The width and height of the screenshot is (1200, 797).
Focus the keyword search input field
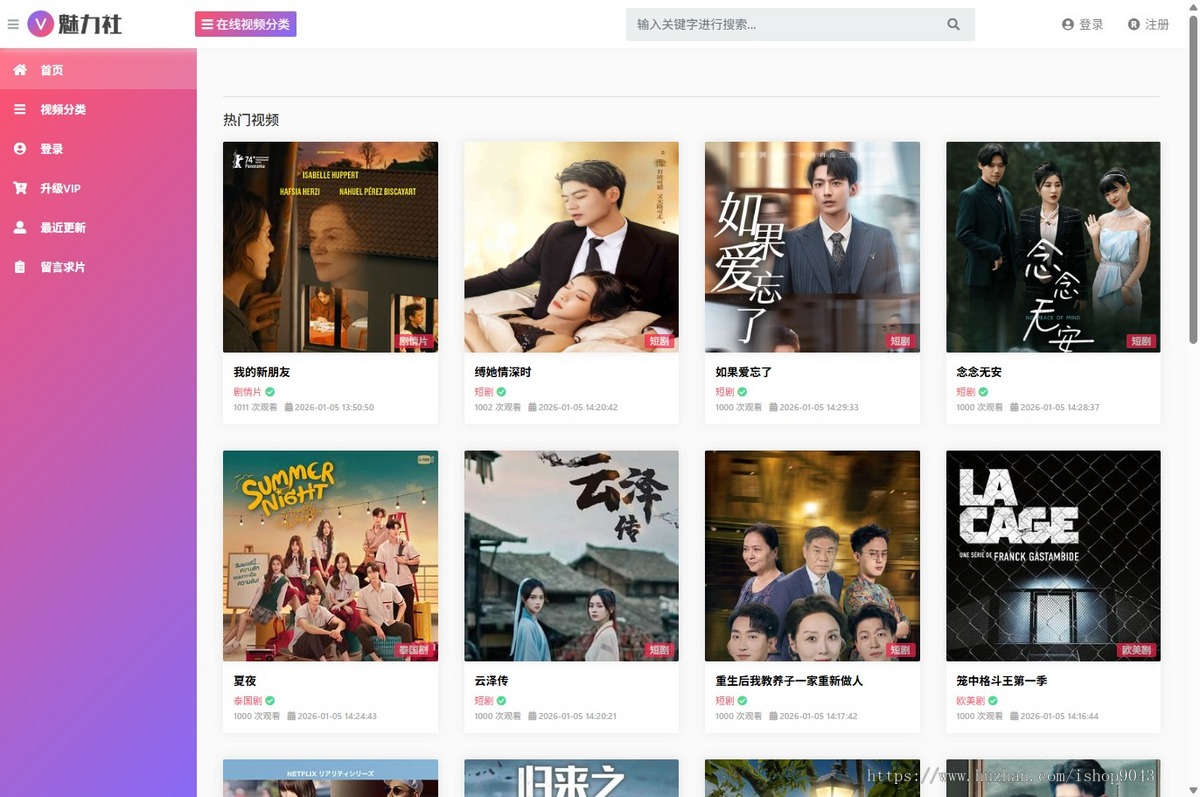785,25
